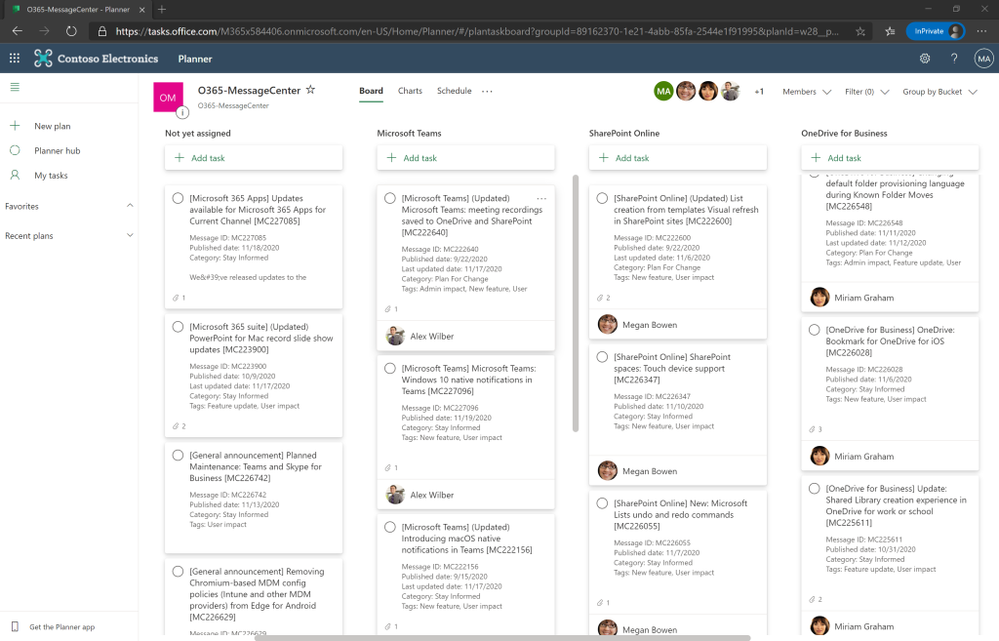The height and width of the screenshot is (641, 999).
Task: Refresh the page with the reload icon
Action: click(x=71, y=31)
